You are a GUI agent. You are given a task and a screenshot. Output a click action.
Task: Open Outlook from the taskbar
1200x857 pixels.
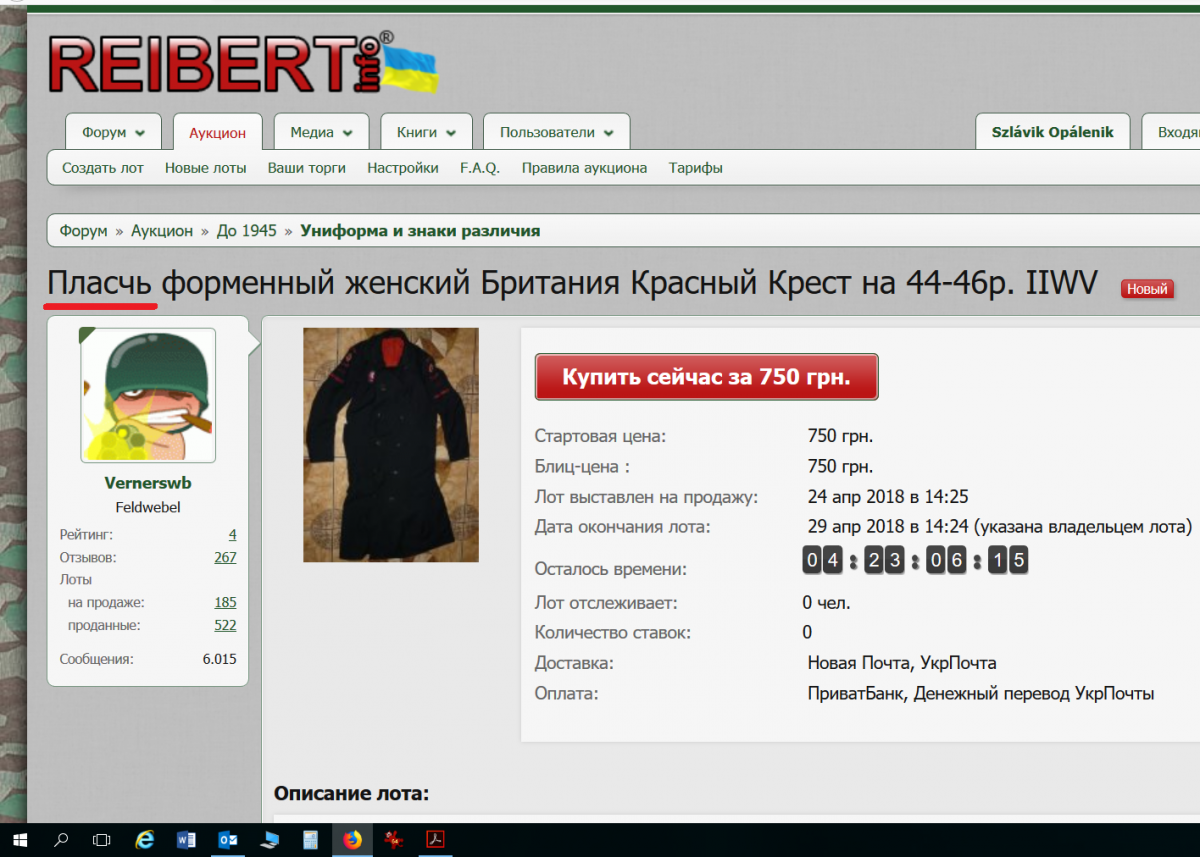coord(227,840)
